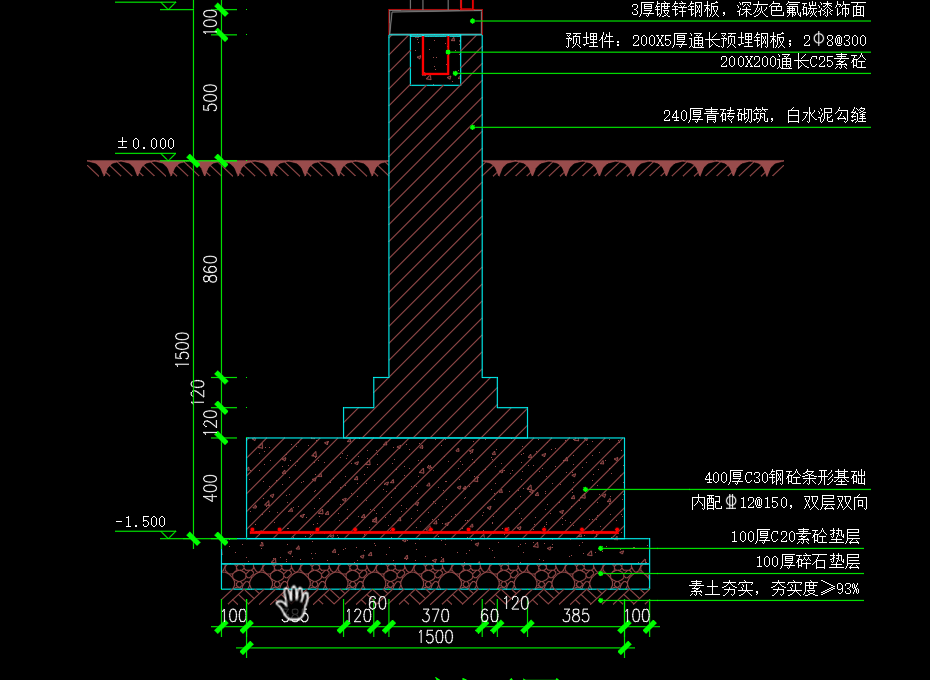Viewport: 930px width, 680px height.
Task: Click the '-1.500' elevation mark
Action: click(141, 522)
